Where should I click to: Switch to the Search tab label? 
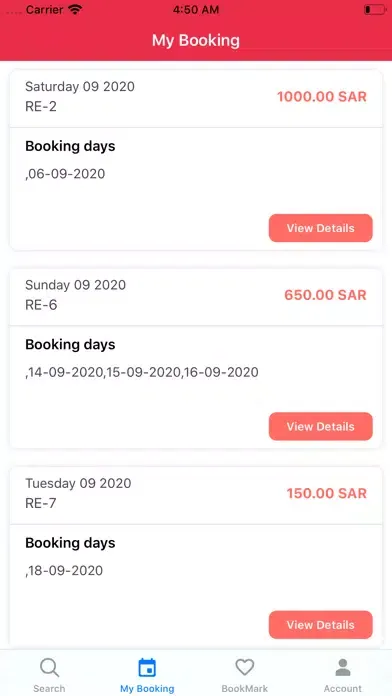point(49,689)
